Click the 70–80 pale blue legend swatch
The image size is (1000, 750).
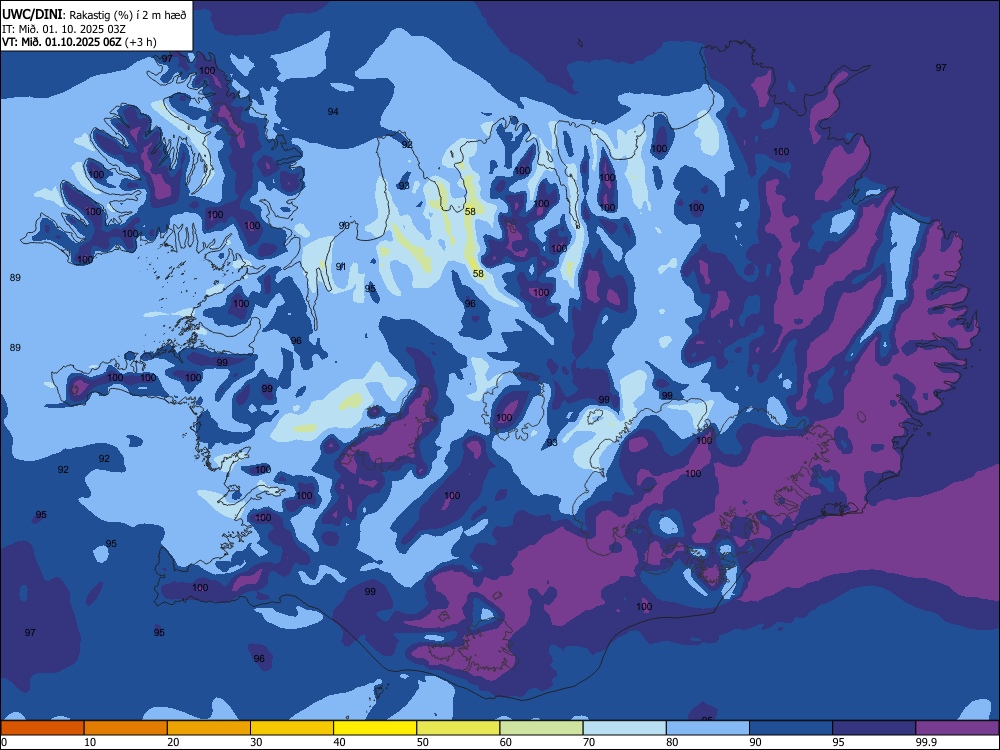click(624, 728)
